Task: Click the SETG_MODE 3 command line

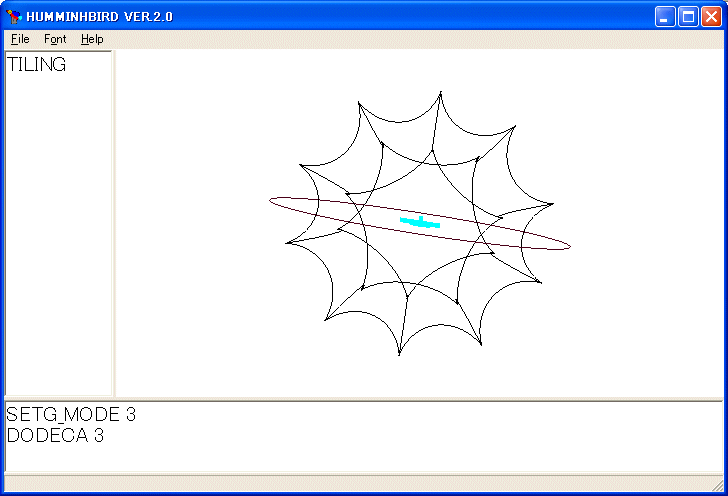Action: [x=71, y=414]
